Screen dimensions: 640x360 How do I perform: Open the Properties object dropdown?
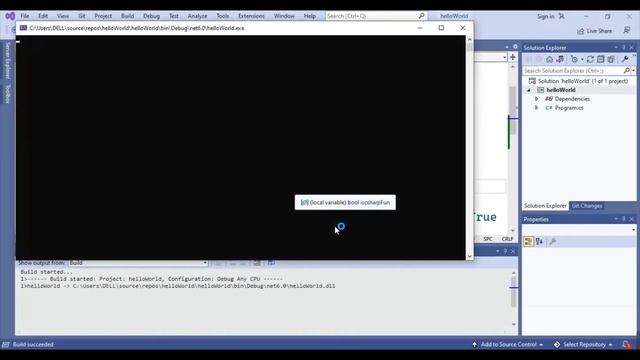pos(633,230)
